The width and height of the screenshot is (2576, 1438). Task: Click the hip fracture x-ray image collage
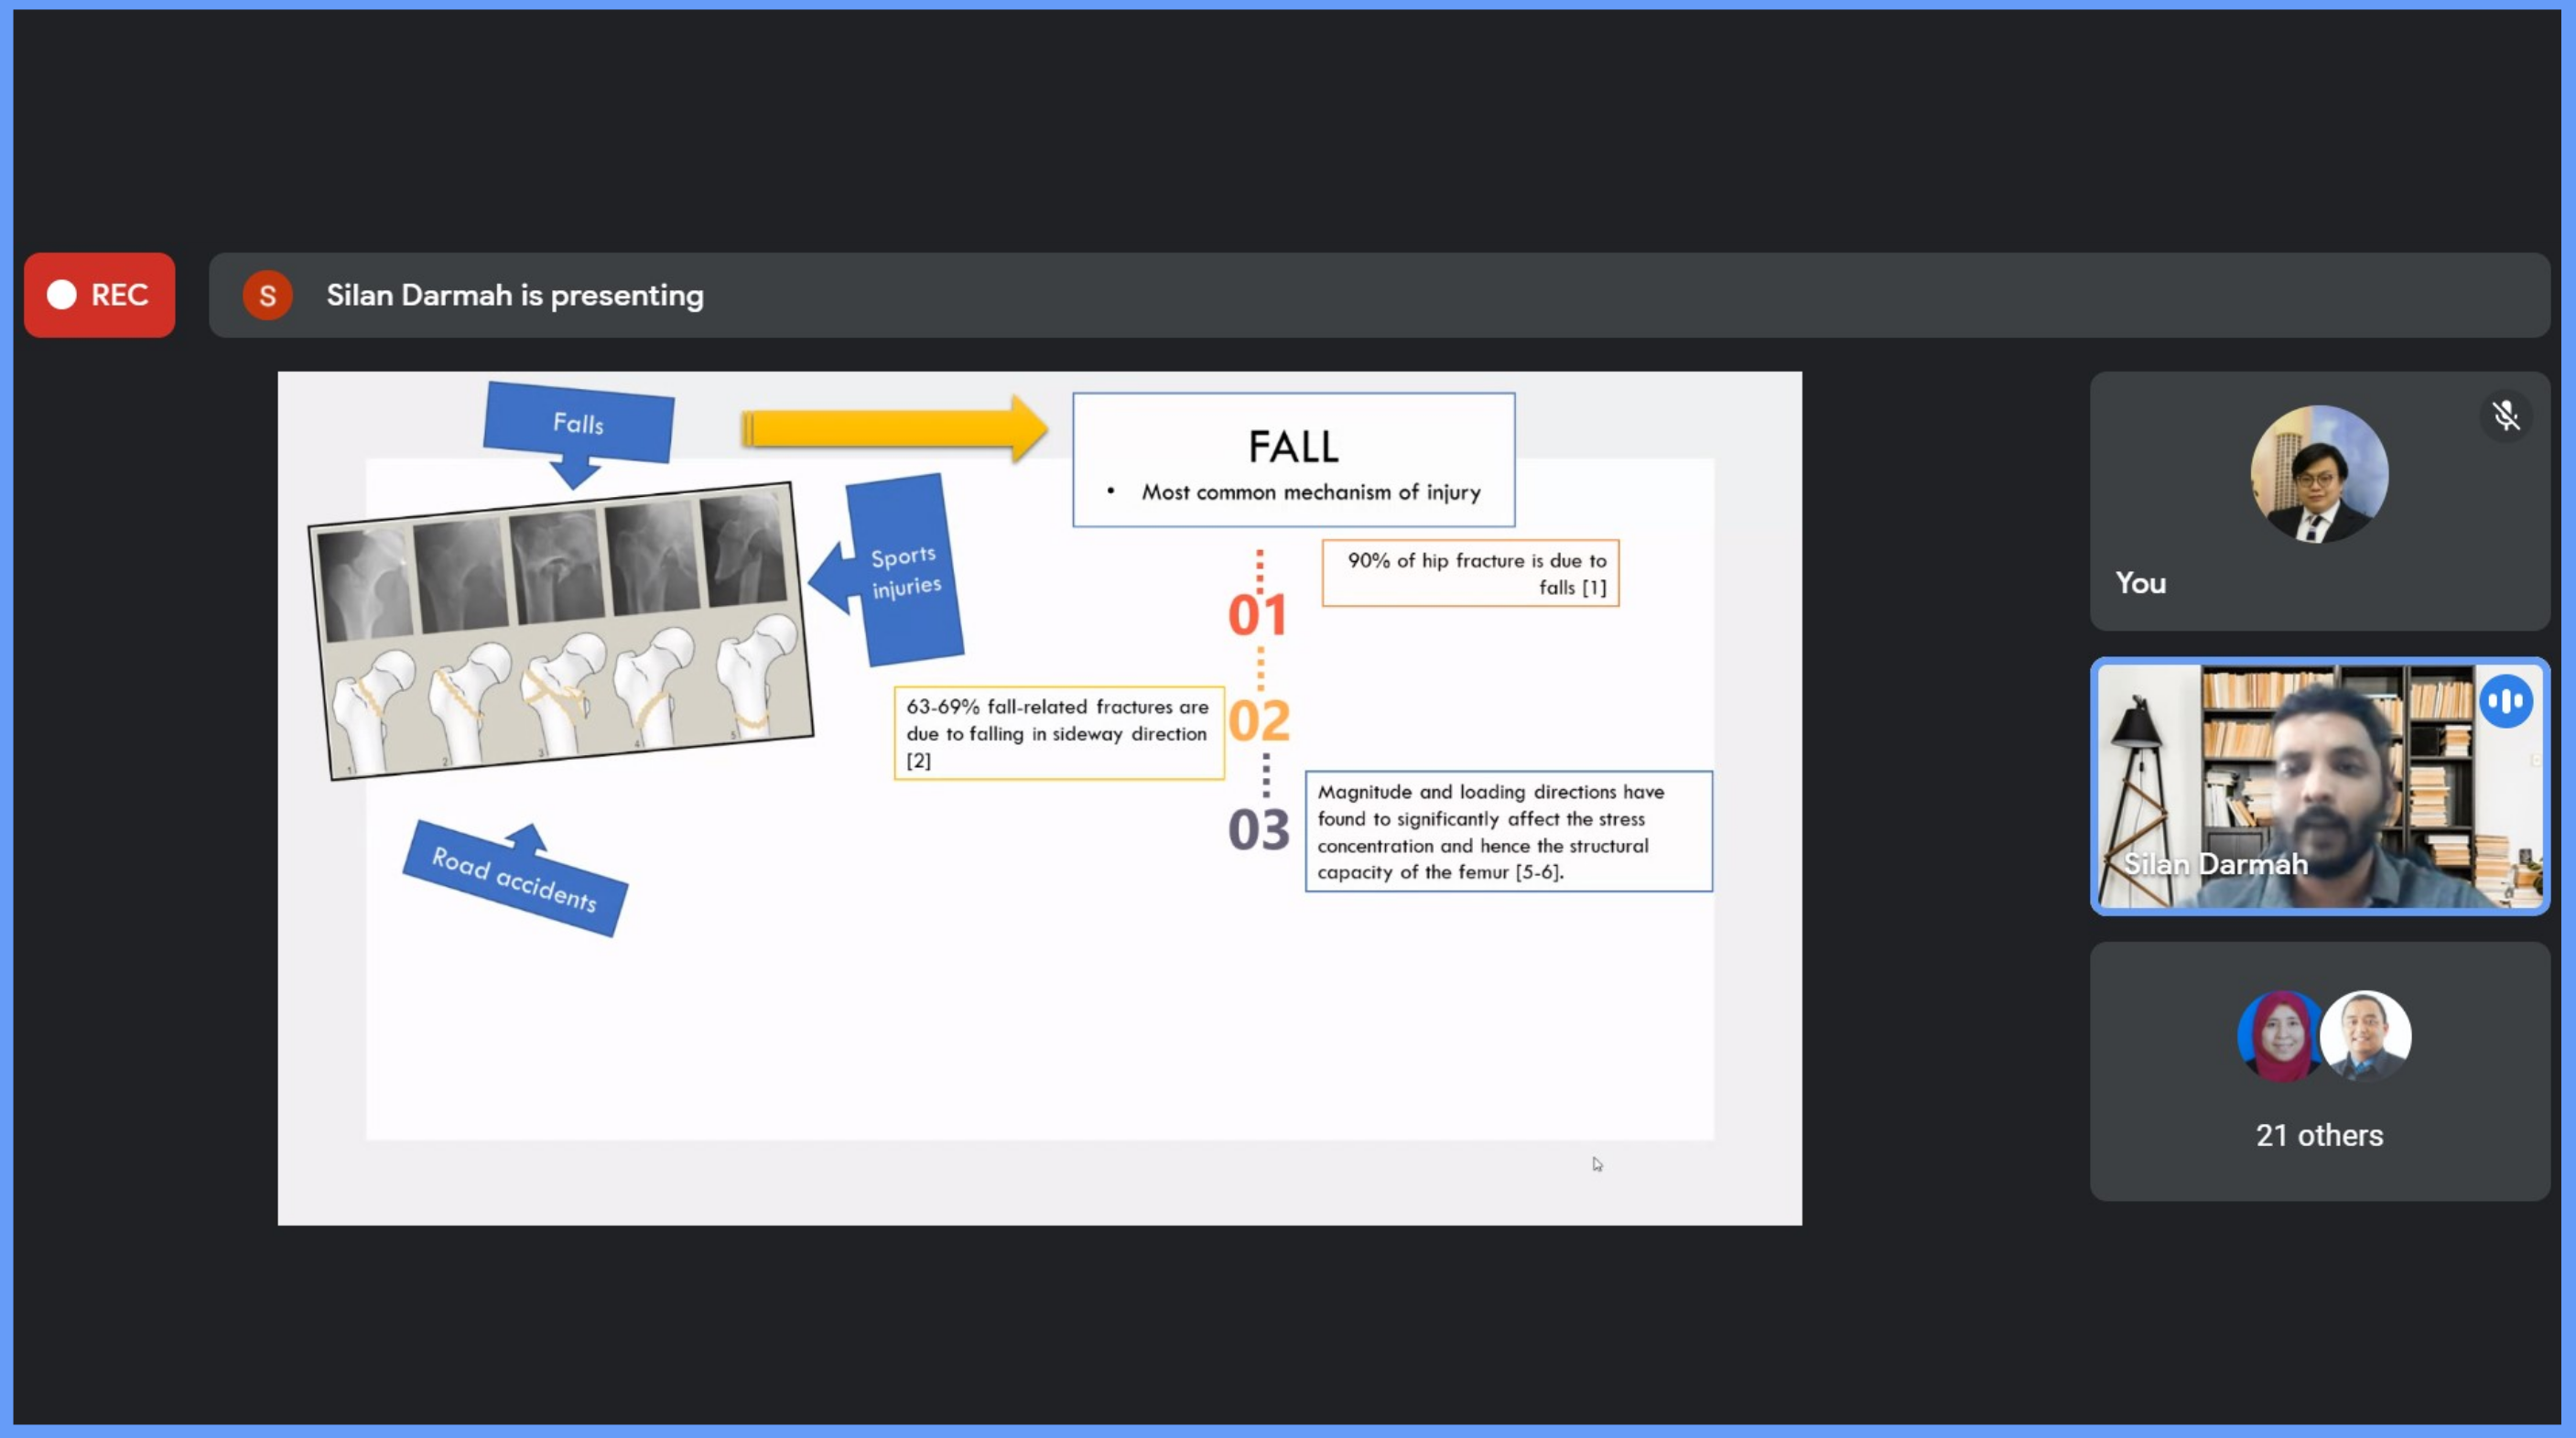(562, 632)
